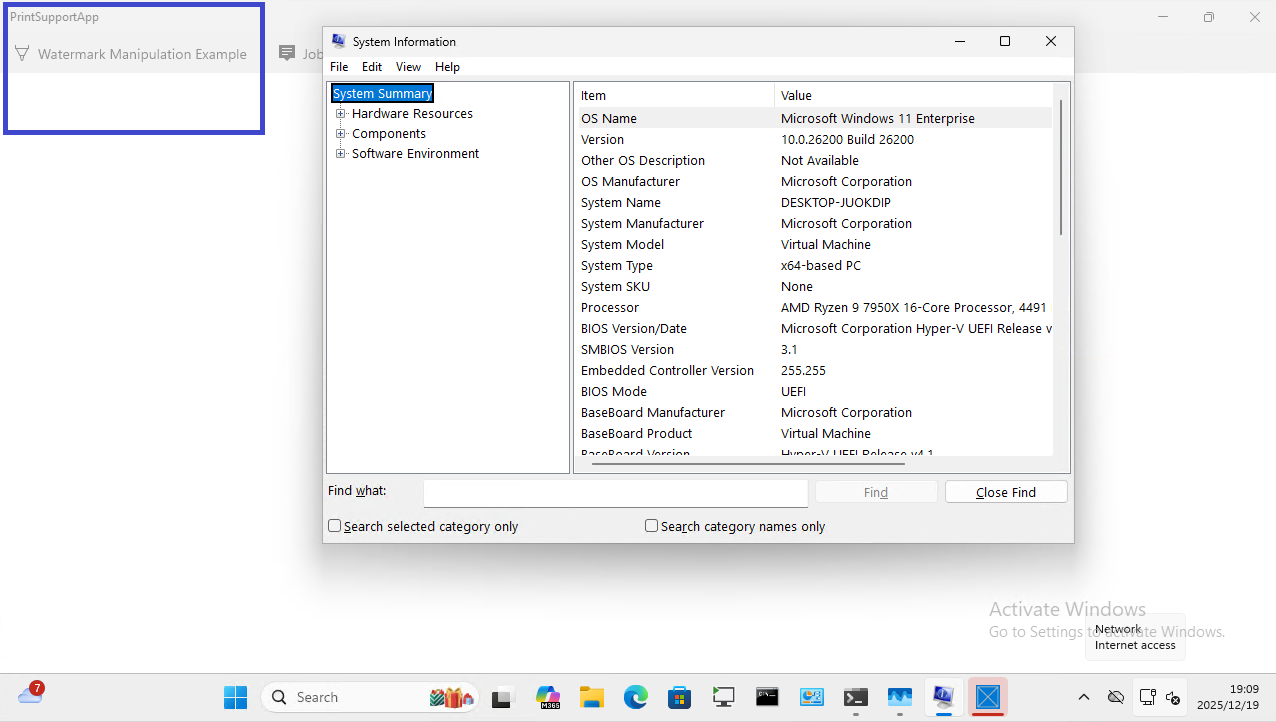Open the File menu in System Information

tap(339, 67)
